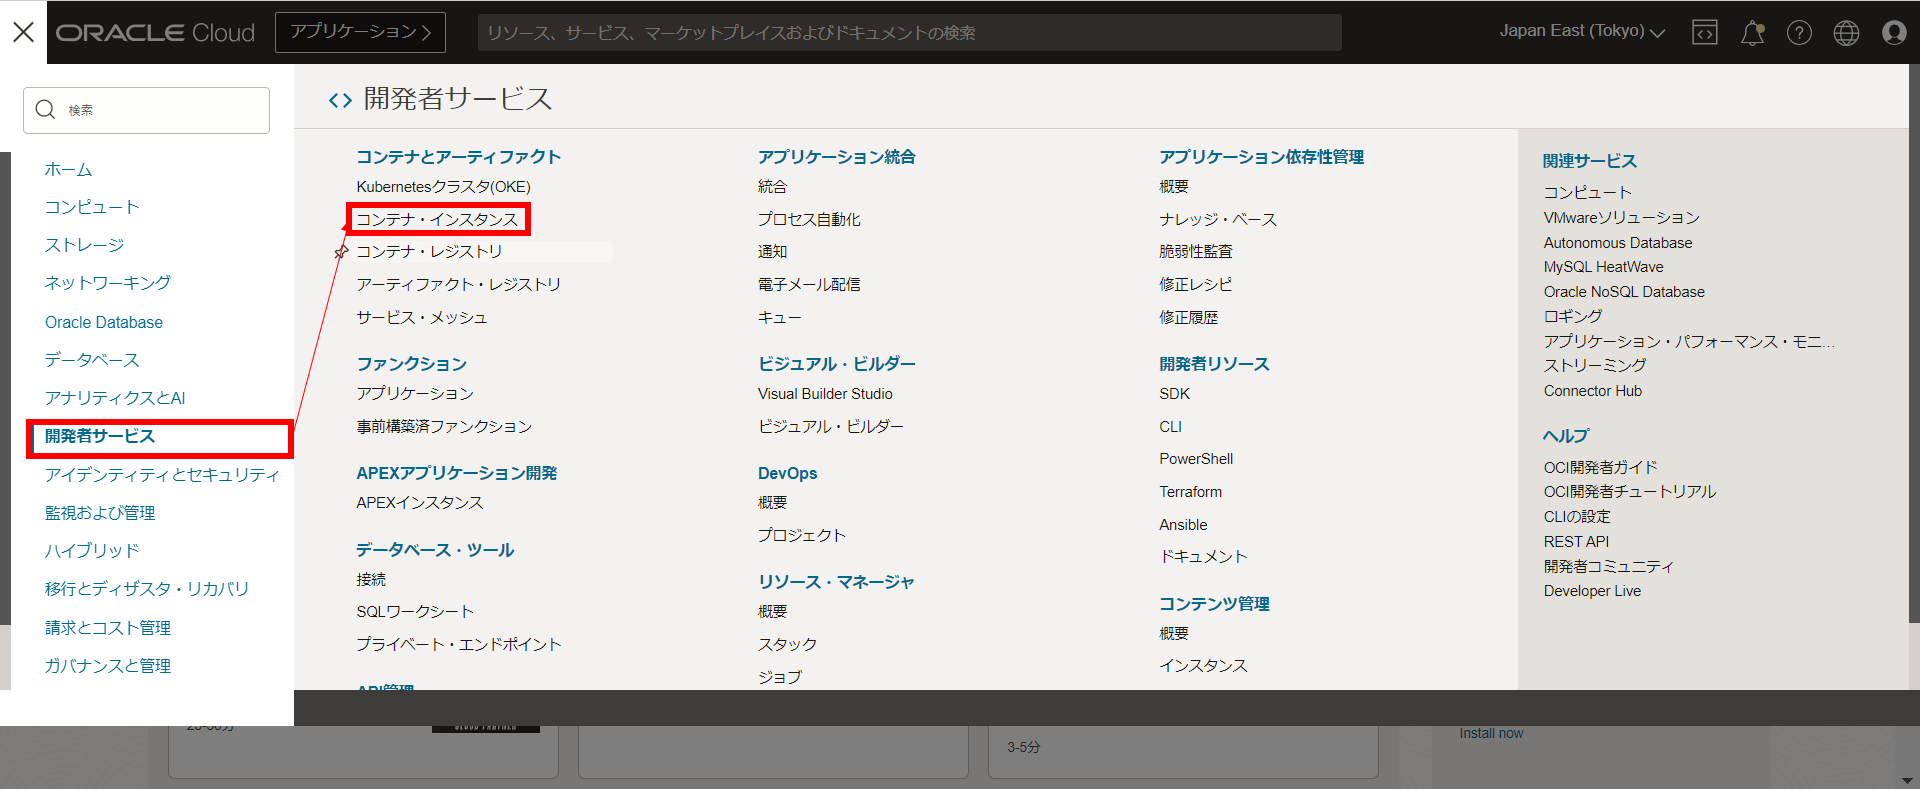Open コンテナ・レジストリ link

pos(429,252)
